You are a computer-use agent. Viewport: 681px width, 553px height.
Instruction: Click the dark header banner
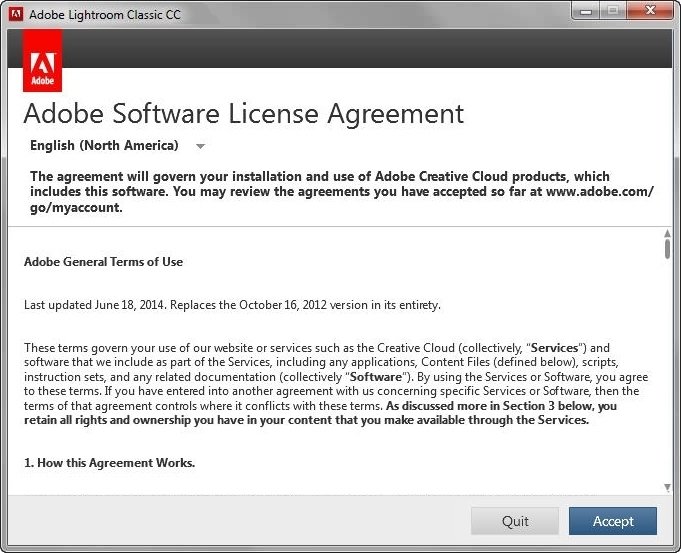click(367, 48)
